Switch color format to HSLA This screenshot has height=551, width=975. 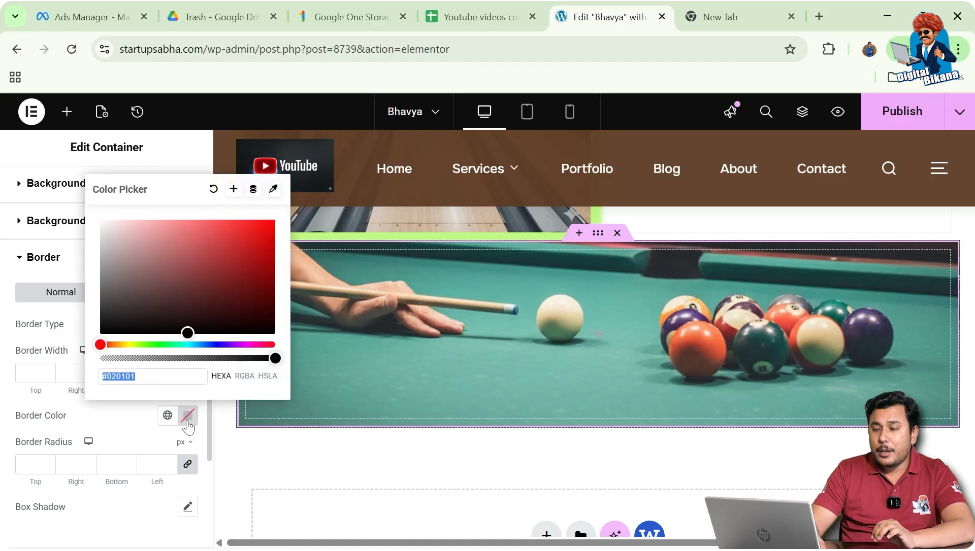267,376
